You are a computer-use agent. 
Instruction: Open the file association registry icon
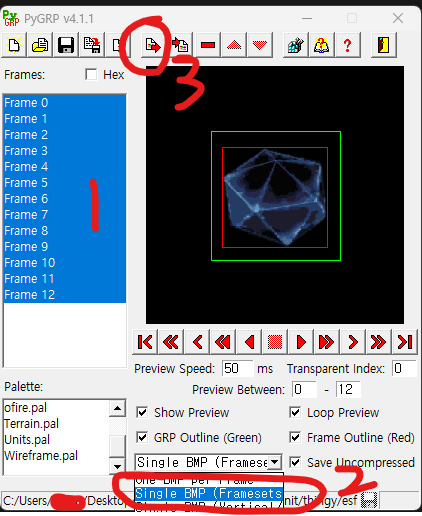pos(295,45)
